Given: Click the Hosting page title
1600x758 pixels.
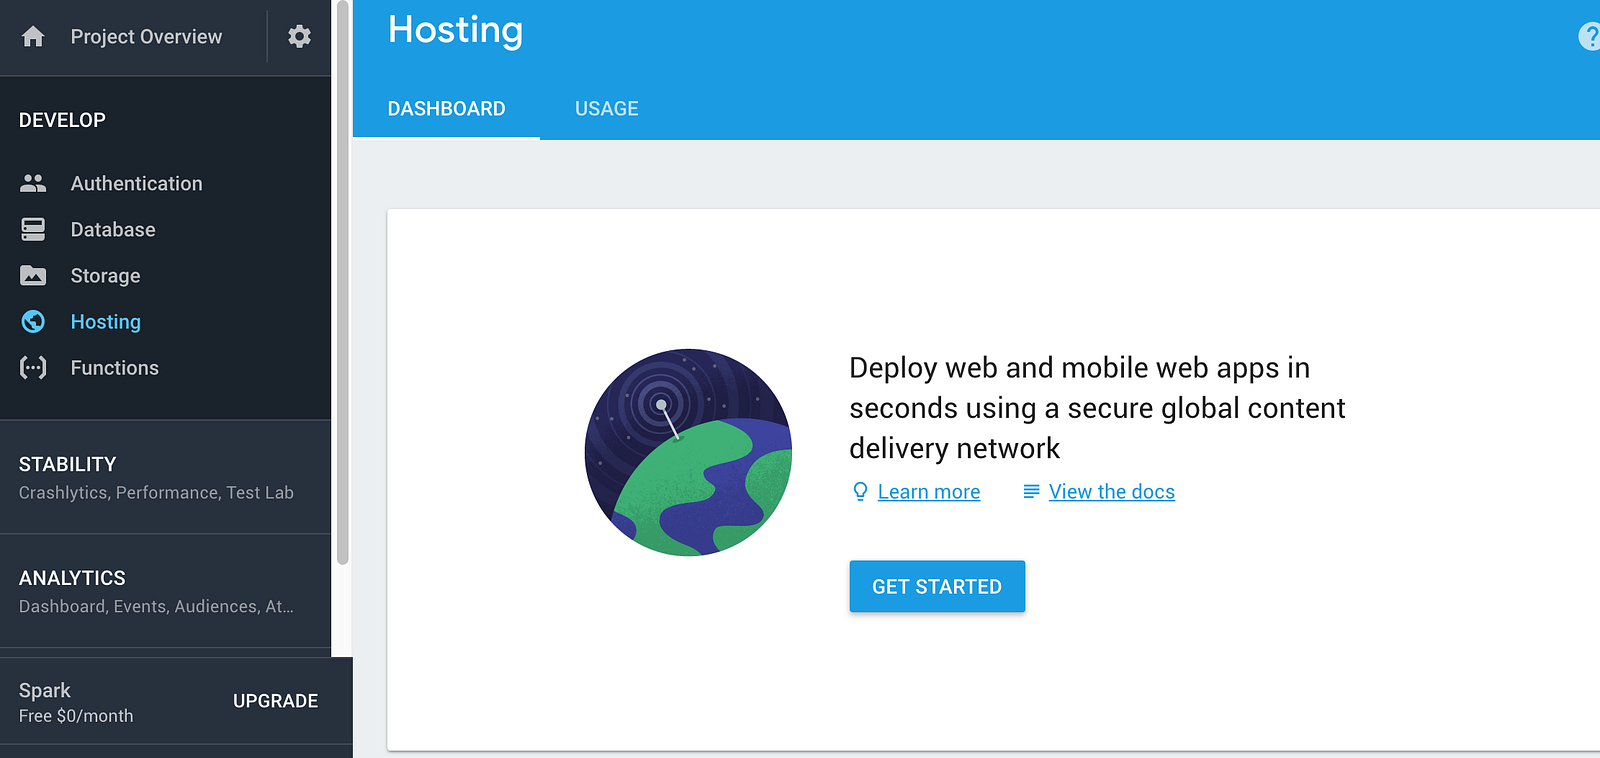Looking at the screenshot, I should 455,30.
